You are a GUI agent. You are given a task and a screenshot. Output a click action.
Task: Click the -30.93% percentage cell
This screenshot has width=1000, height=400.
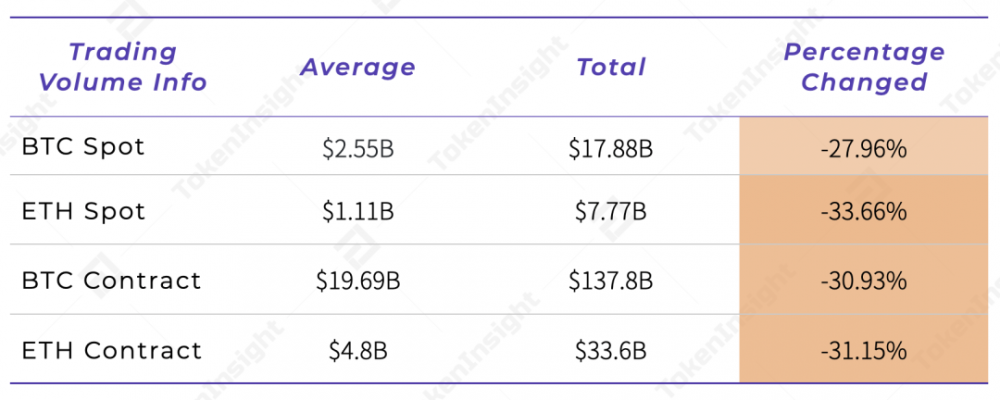point(864,282)
